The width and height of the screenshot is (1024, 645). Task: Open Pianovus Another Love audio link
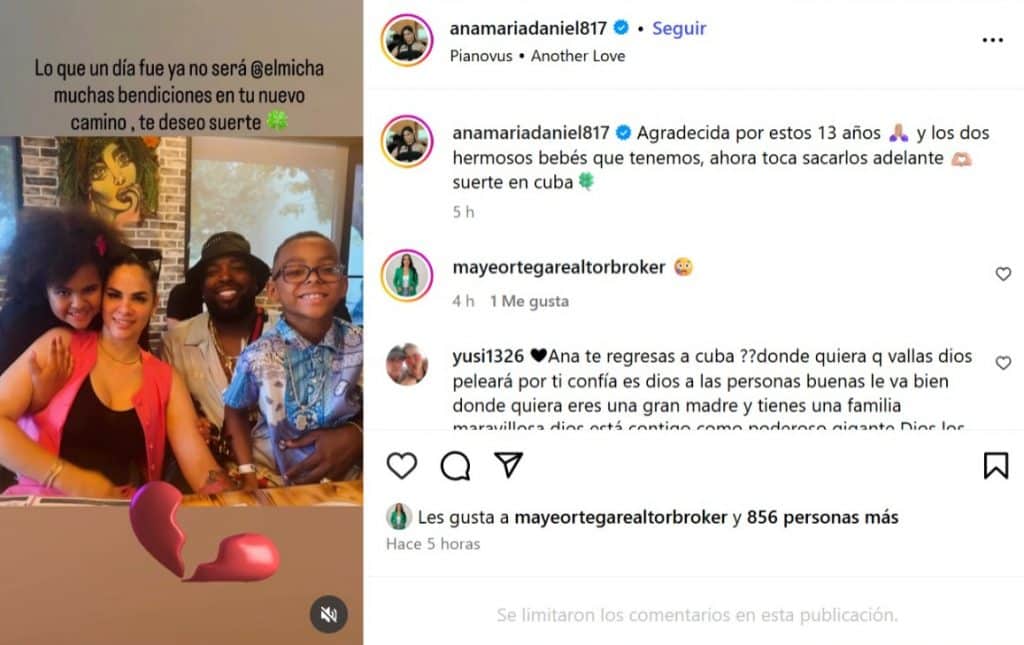pyautogui.click(x=537, y=56)
